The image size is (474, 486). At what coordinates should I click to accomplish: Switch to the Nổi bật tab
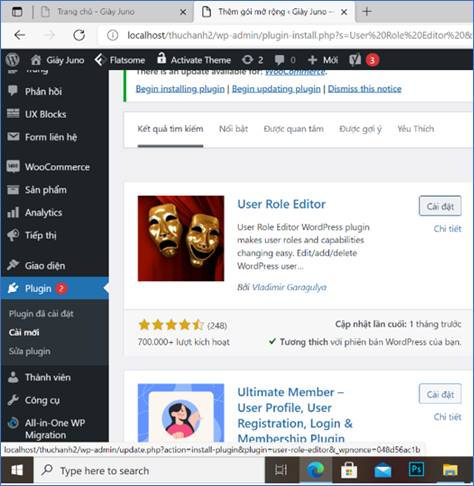coord(233,129)
